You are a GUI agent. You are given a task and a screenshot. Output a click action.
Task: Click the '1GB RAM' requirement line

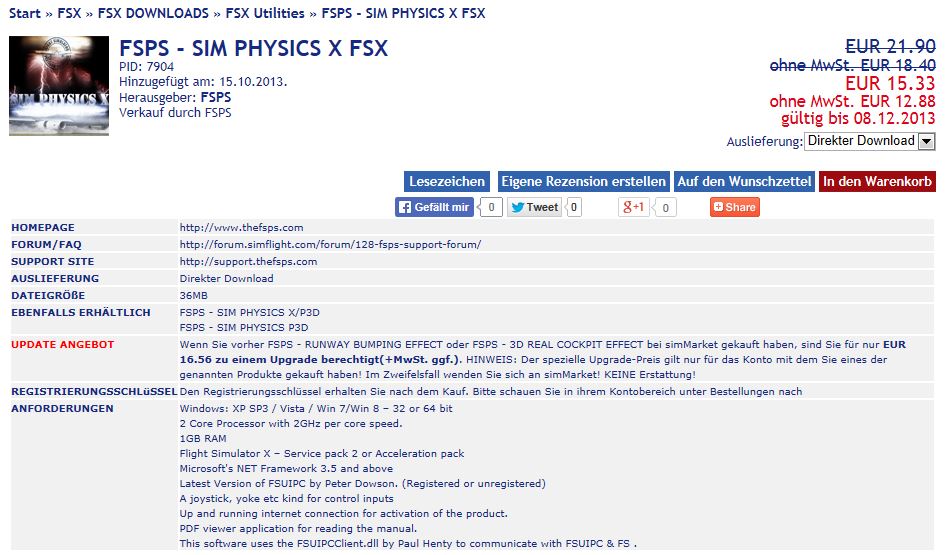(203, 438)
